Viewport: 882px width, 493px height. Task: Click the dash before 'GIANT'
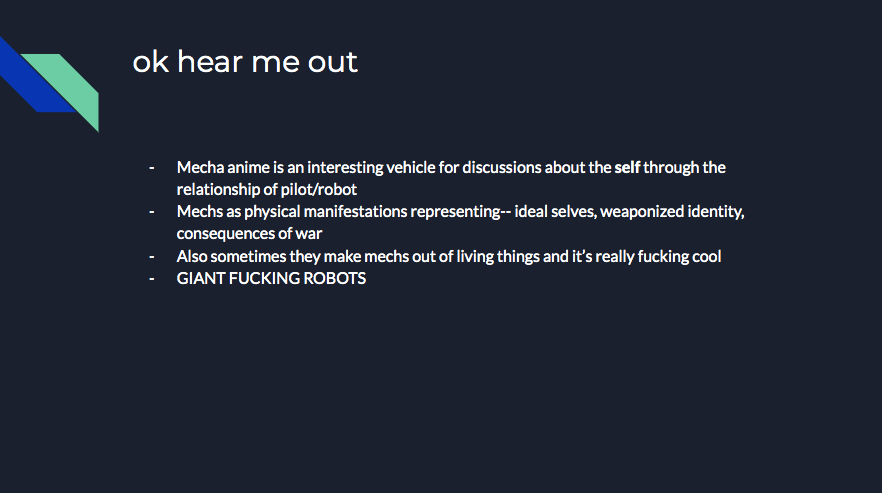pos(152,278)
